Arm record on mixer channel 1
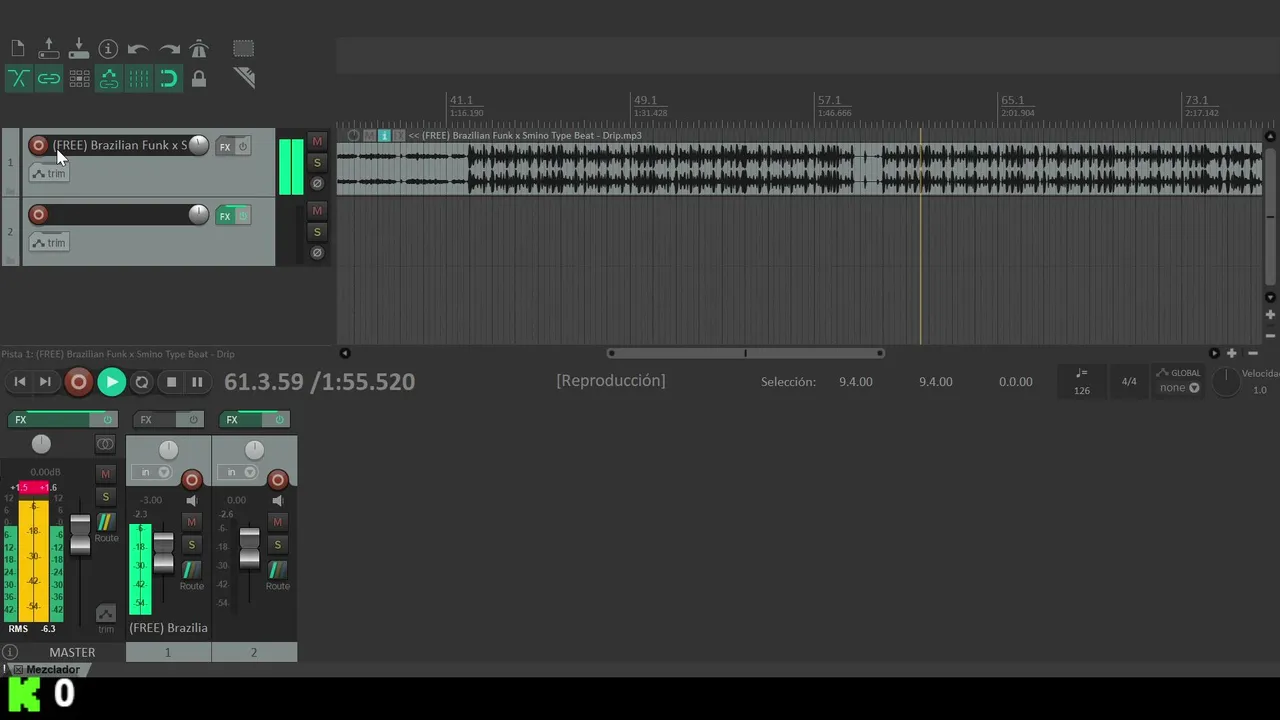This screenshot has width=1280, height=720. point(192,480)
